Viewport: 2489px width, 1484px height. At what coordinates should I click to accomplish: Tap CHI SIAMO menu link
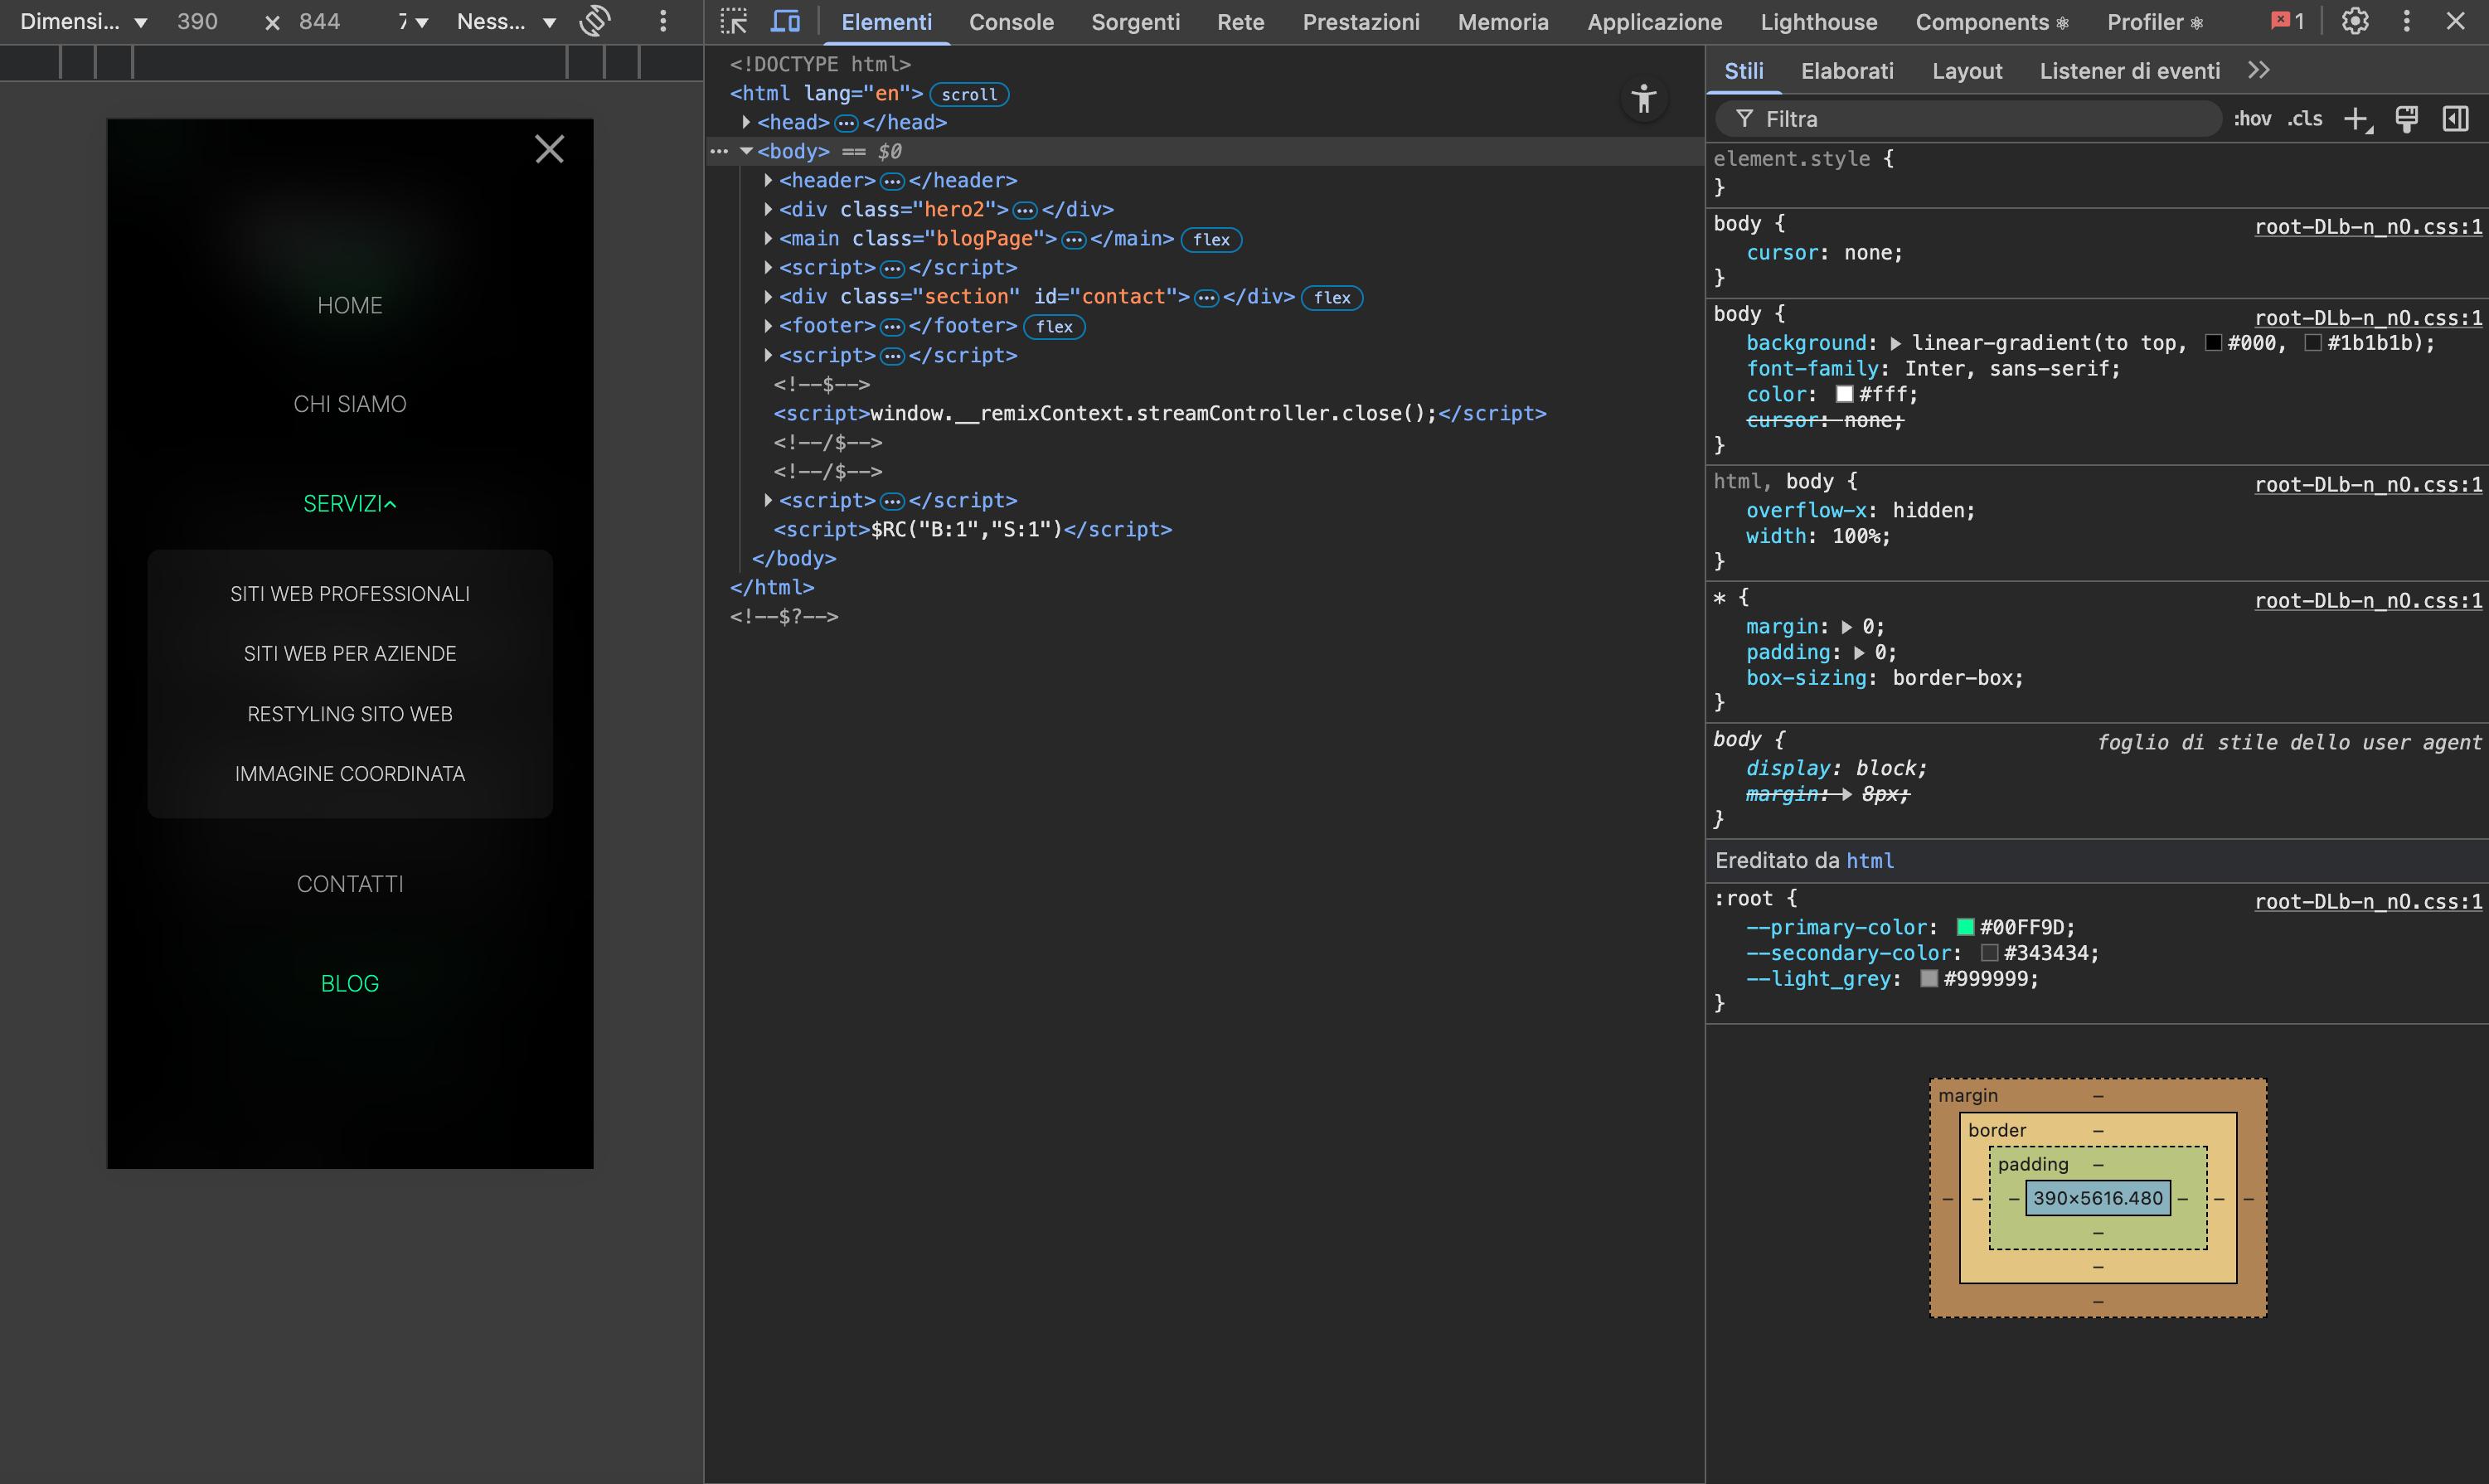(350, 404)
